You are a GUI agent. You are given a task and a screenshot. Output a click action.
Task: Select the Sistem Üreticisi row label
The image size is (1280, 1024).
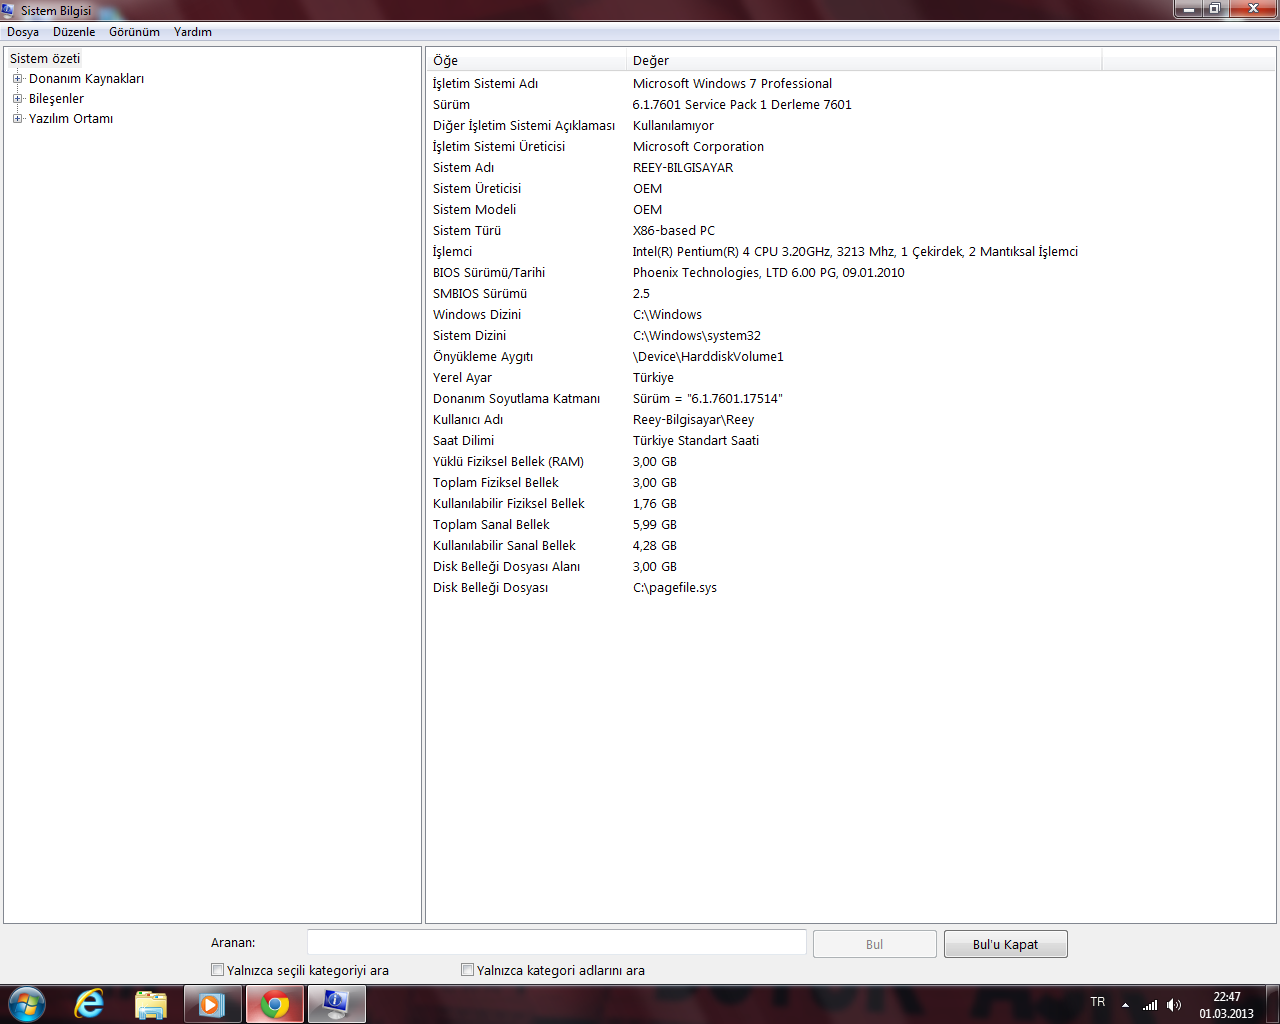pyautogui.click(x=477, y=189)
